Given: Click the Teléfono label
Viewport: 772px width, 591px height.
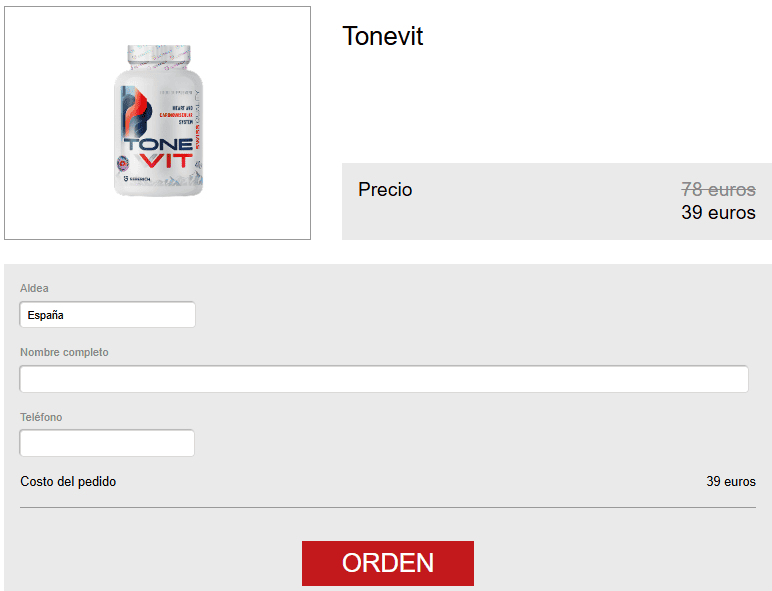Looking at the screenshot, I should pyautogui.click(x=41, y=417).
